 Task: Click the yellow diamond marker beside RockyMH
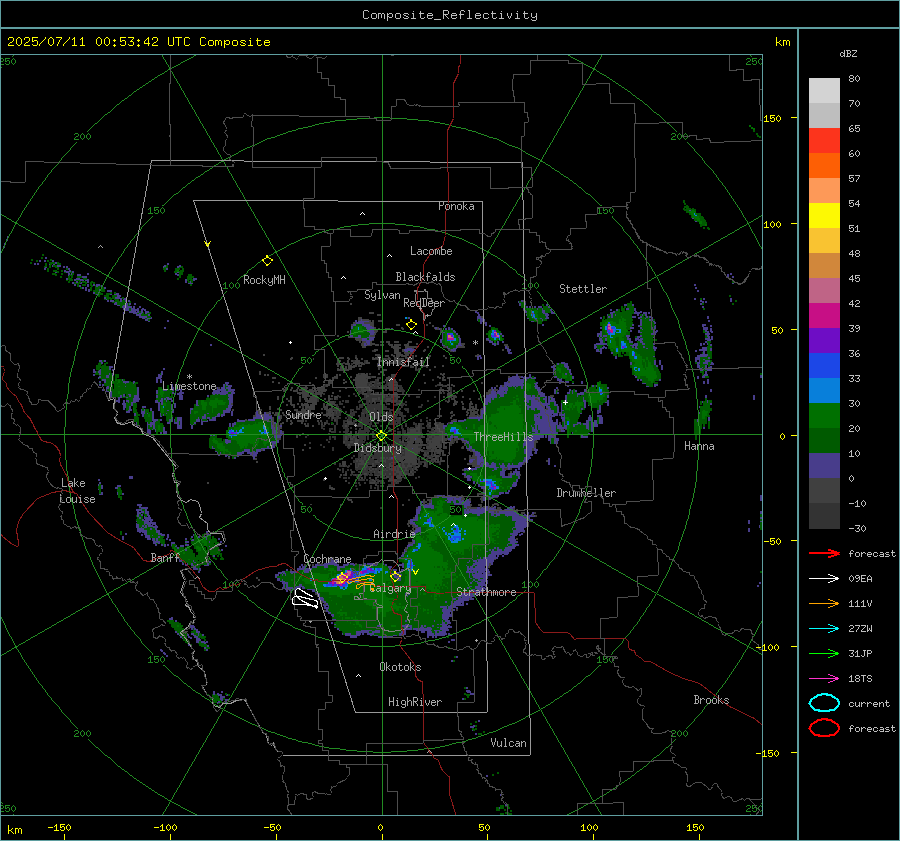click(x=267, y=261)
